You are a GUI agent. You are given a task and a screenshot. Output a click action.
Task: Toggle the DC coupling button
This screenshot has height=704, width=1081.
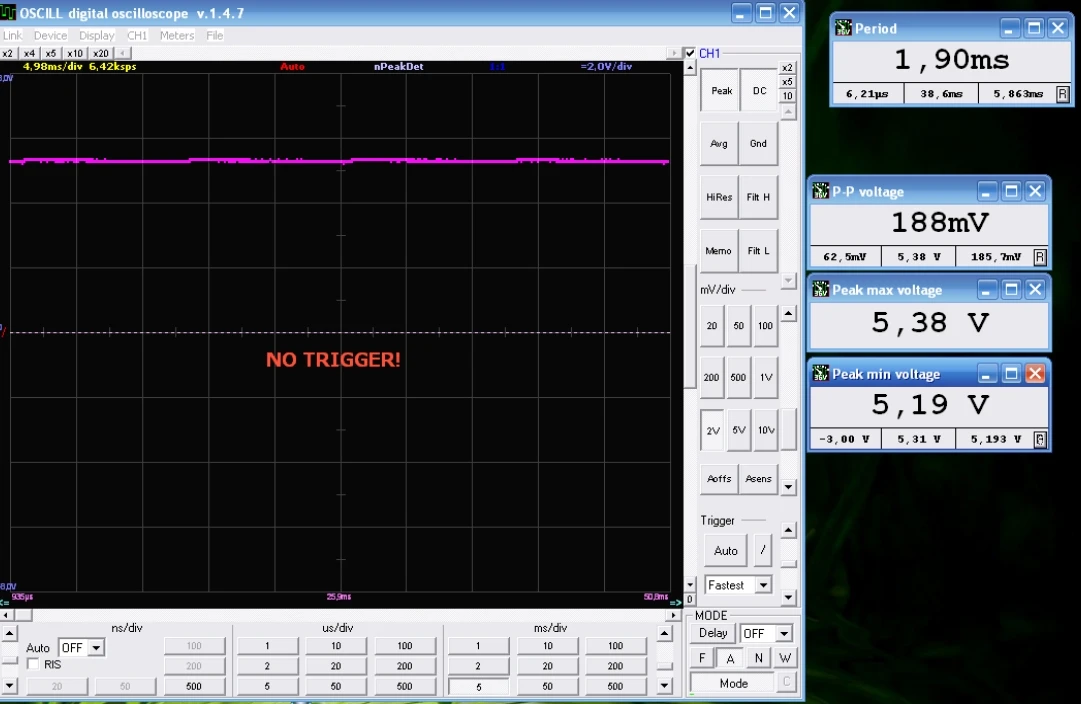(x=759, y=91)
